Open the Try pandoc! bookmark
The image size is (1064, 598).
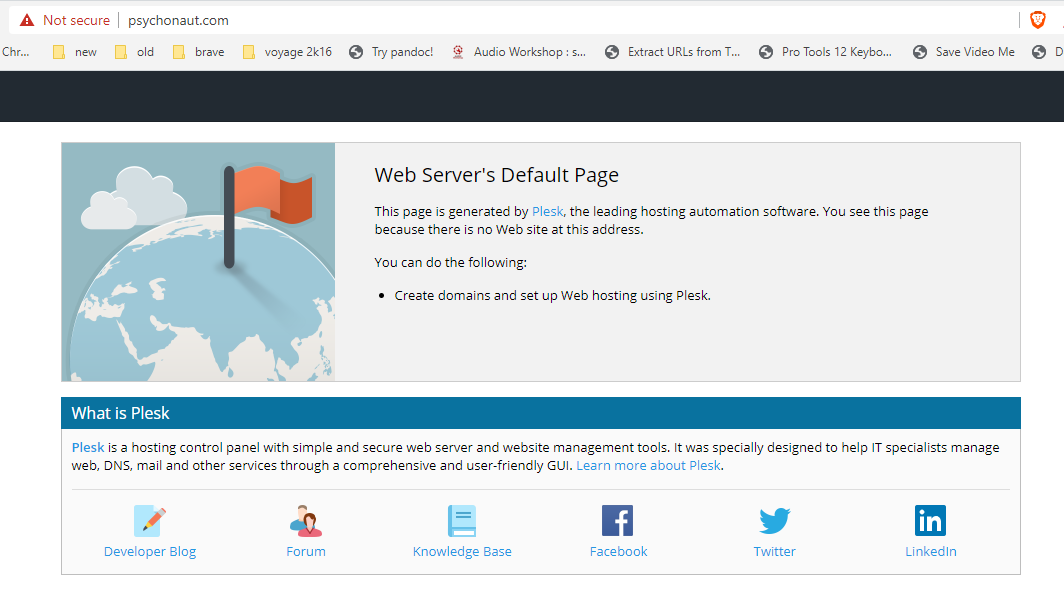pos(391,52)
